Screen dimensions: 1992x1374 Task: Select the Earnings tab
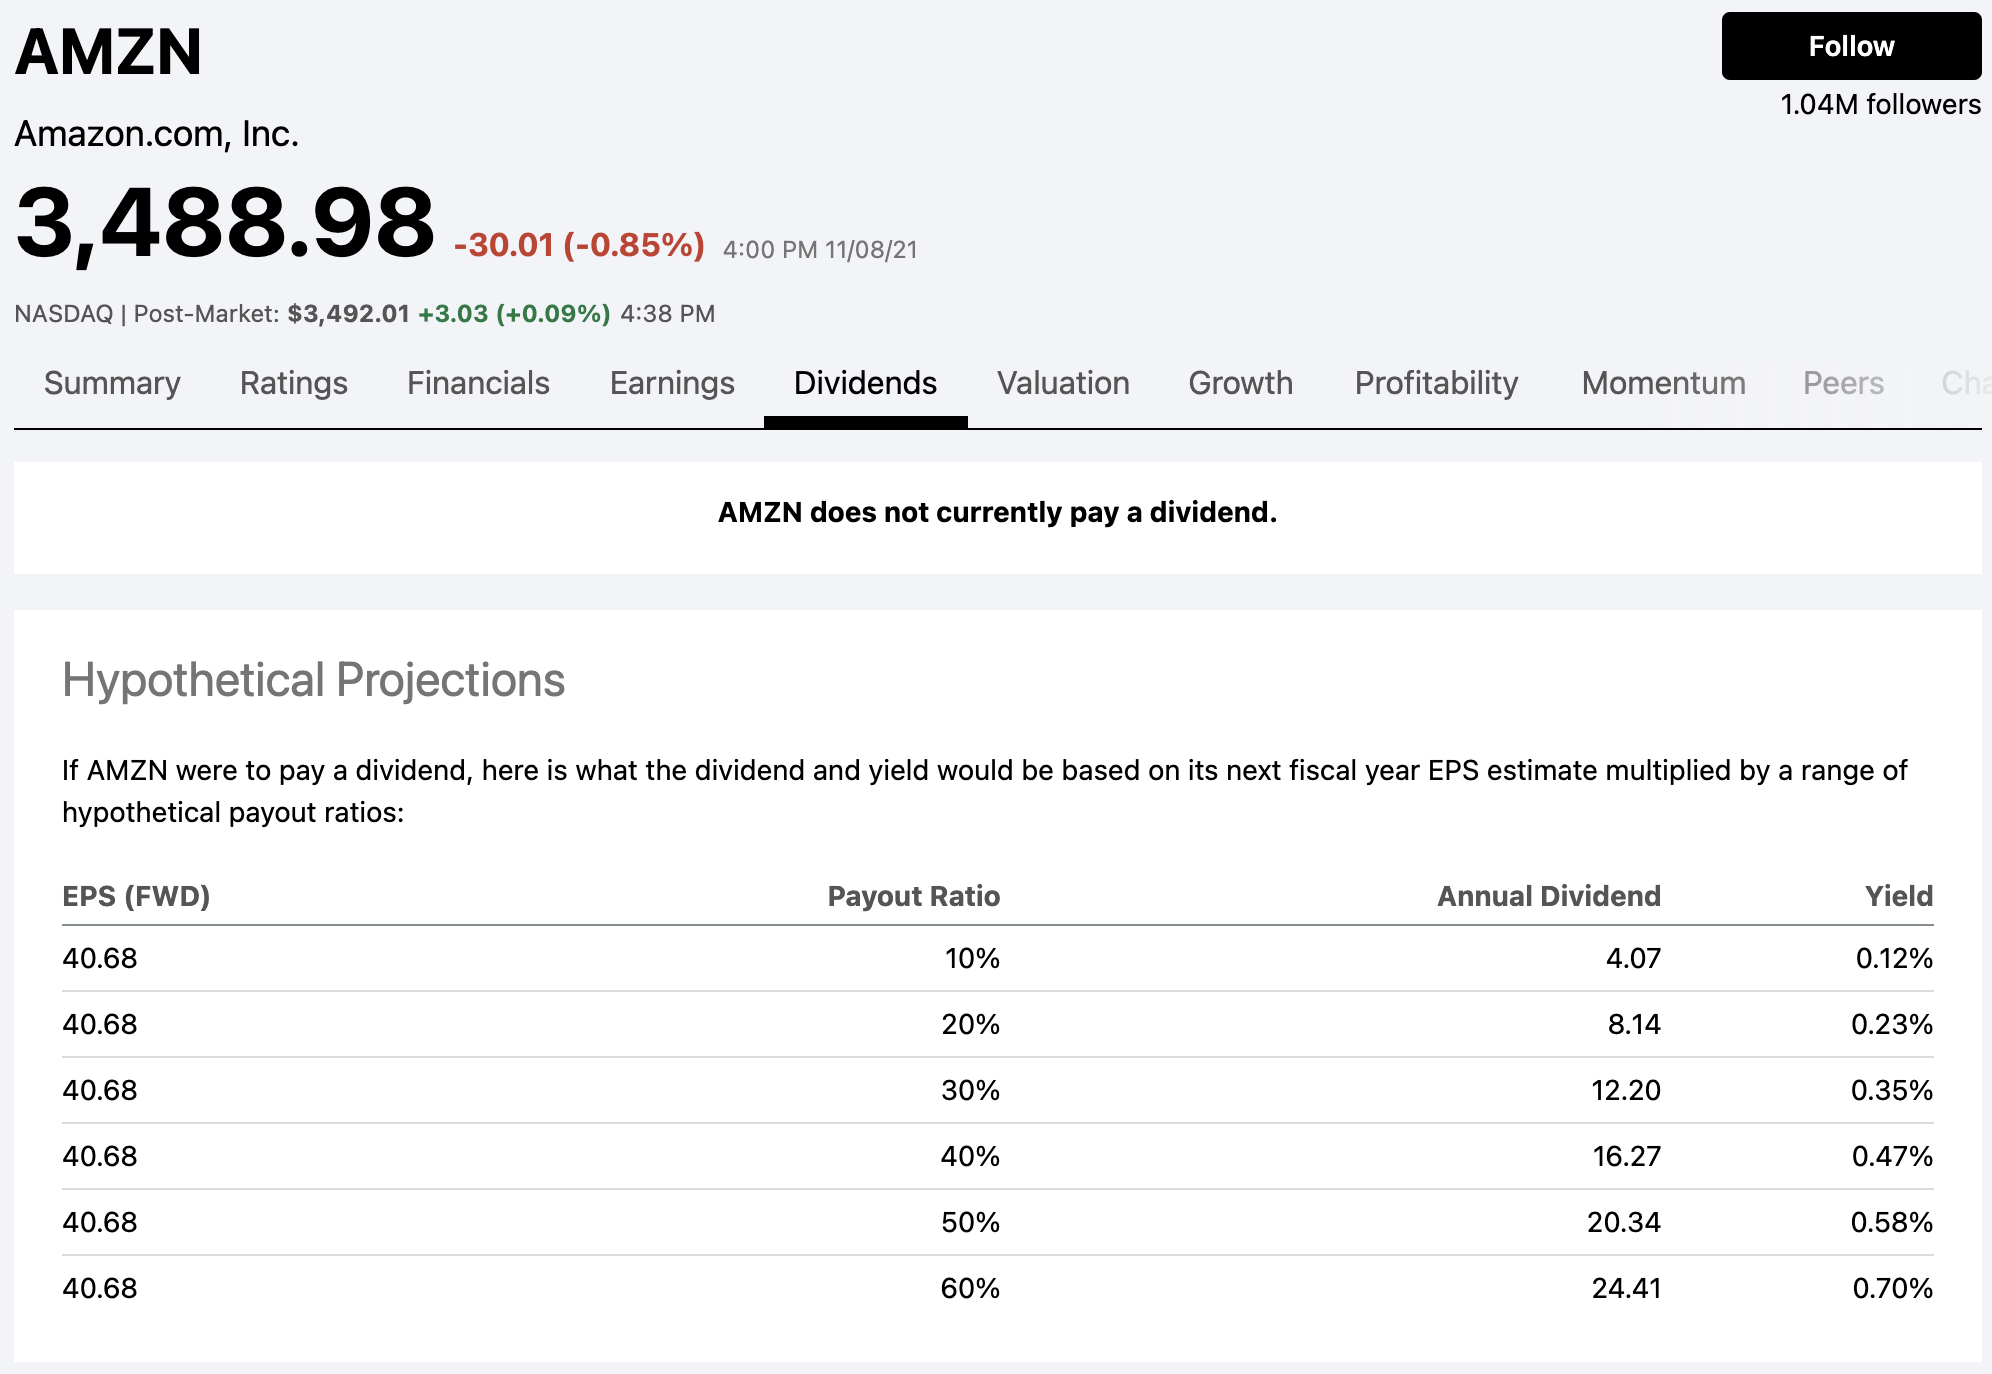point(672,383)
